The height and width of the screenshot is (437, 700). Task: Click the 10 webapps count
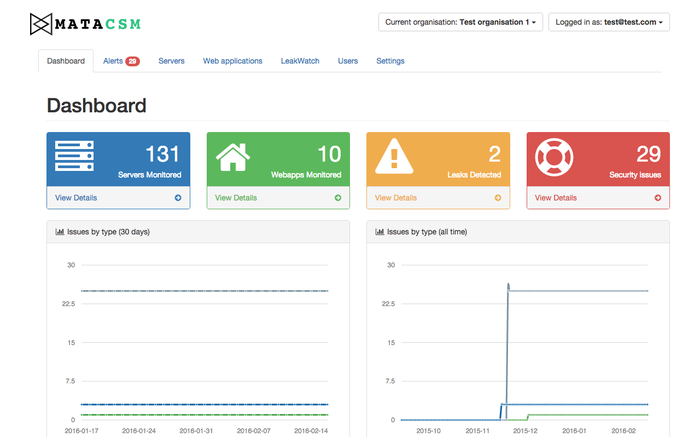click(x=329, y=154)
